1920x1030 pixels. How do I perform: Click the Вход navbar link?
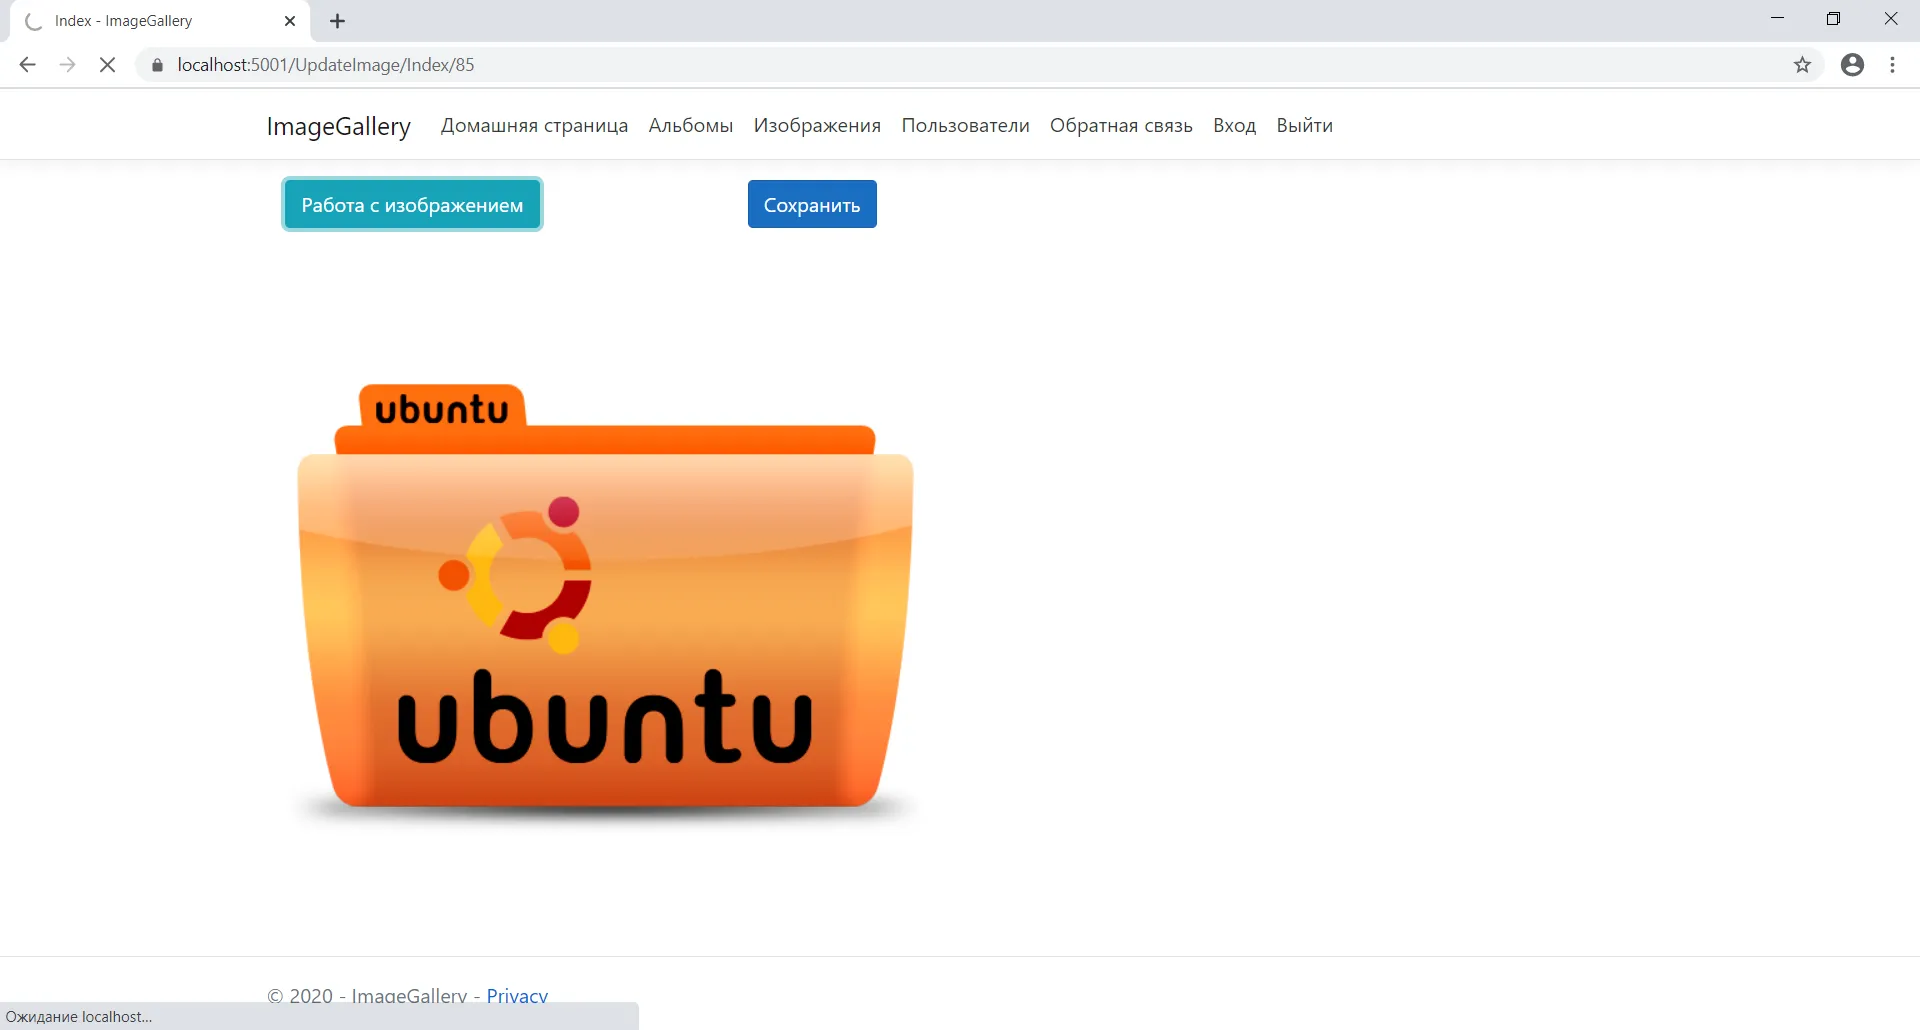coord(1234,126)
